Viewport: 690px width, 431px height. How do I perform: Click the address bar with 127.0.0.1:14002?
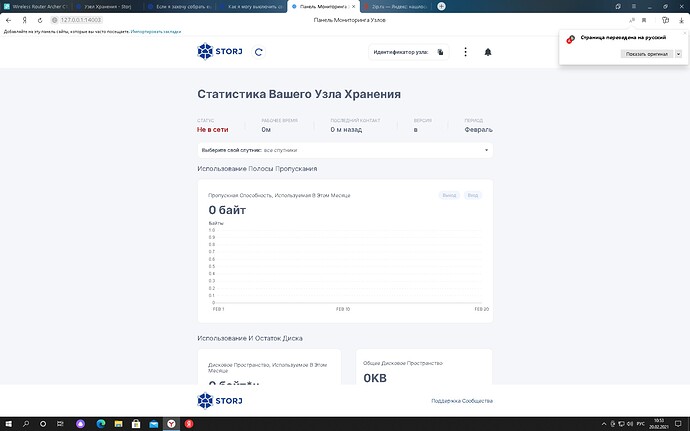pyautogui.click(x=80, y=19)
